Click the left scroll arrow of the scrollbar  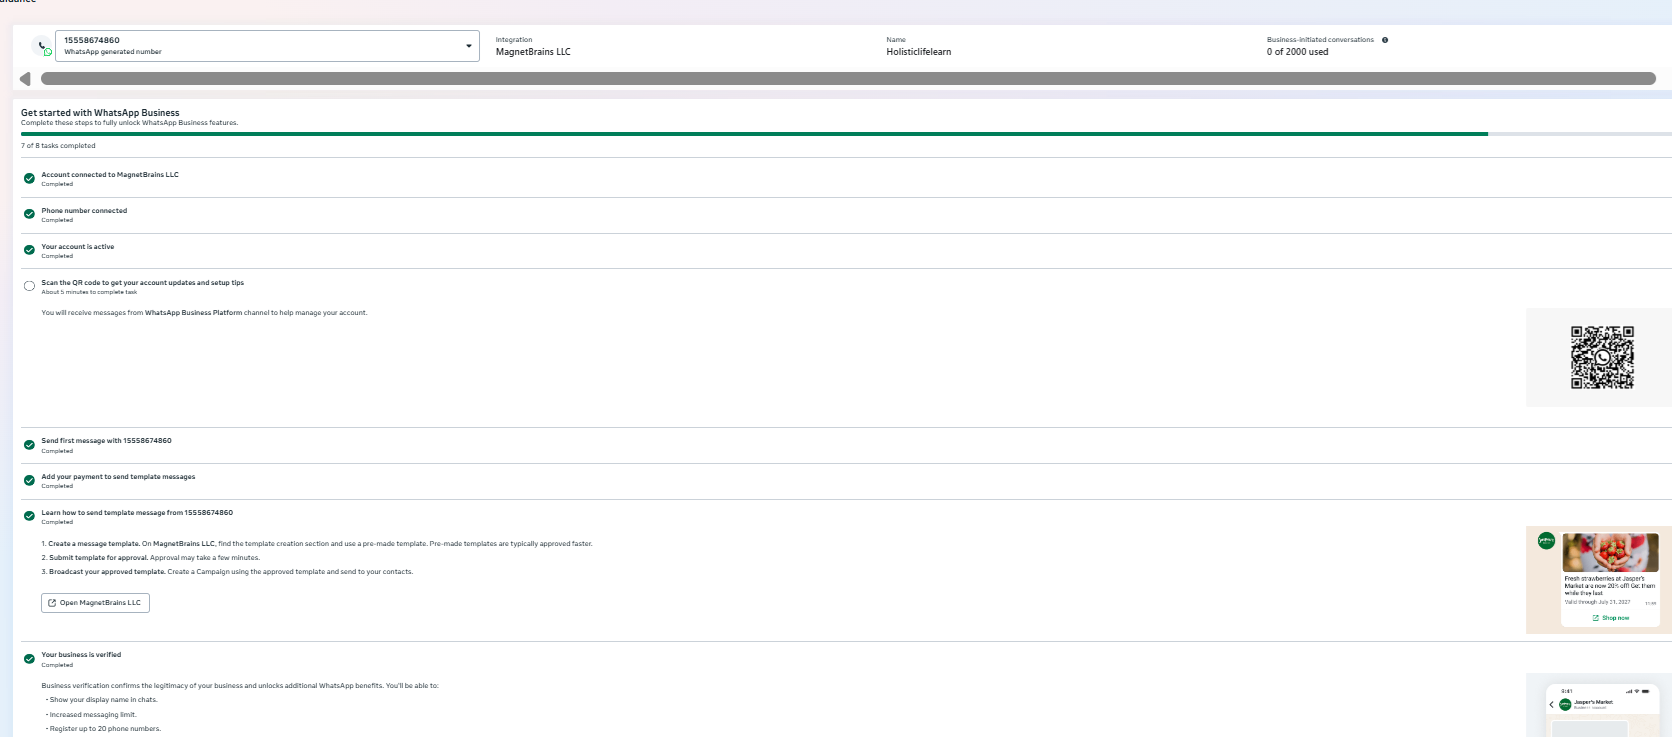click(25, 79)
